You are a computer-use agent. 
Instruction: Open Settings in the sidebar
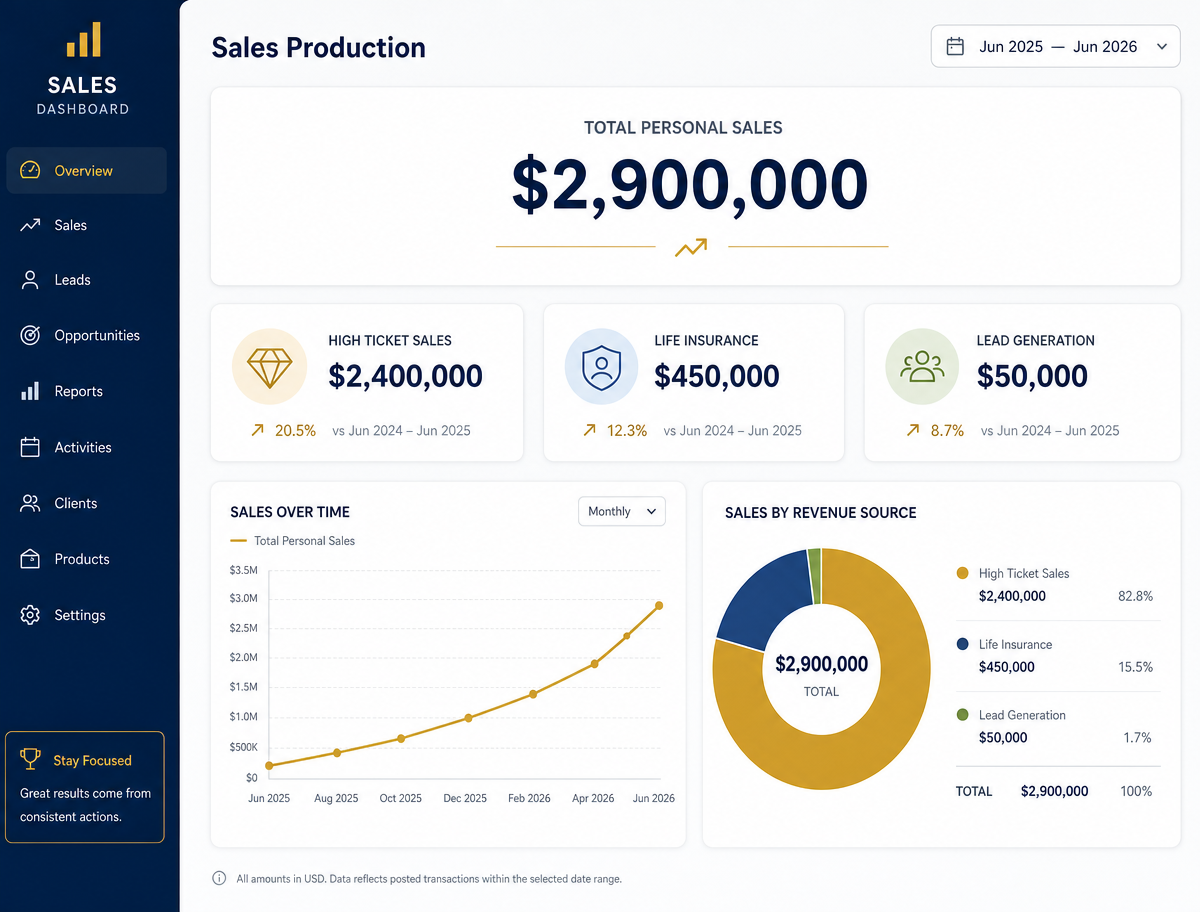click(86, 615)
